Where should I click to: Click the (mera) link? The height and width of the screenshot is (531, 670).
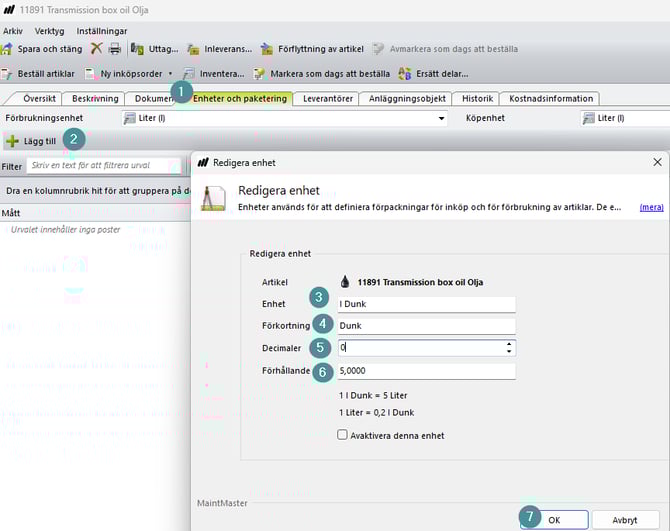(x=651, y=207)
